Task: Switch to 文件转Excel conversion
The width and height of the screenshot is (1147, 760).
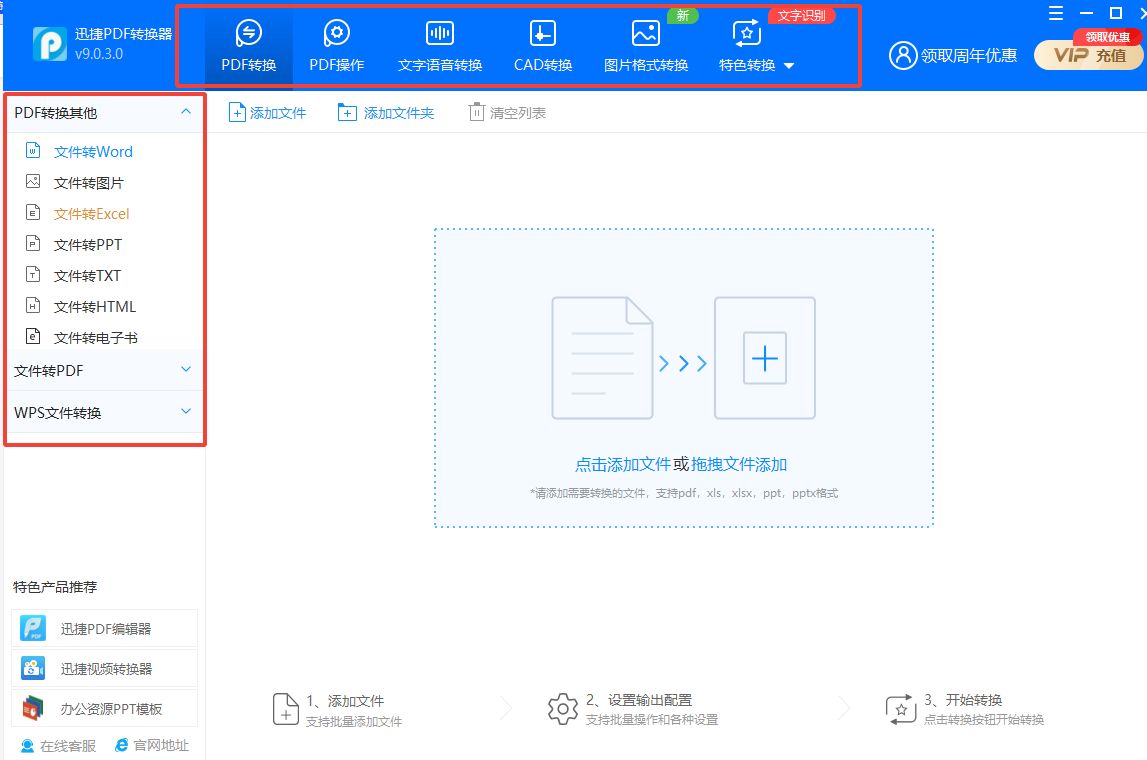Action: click(94, 213)
